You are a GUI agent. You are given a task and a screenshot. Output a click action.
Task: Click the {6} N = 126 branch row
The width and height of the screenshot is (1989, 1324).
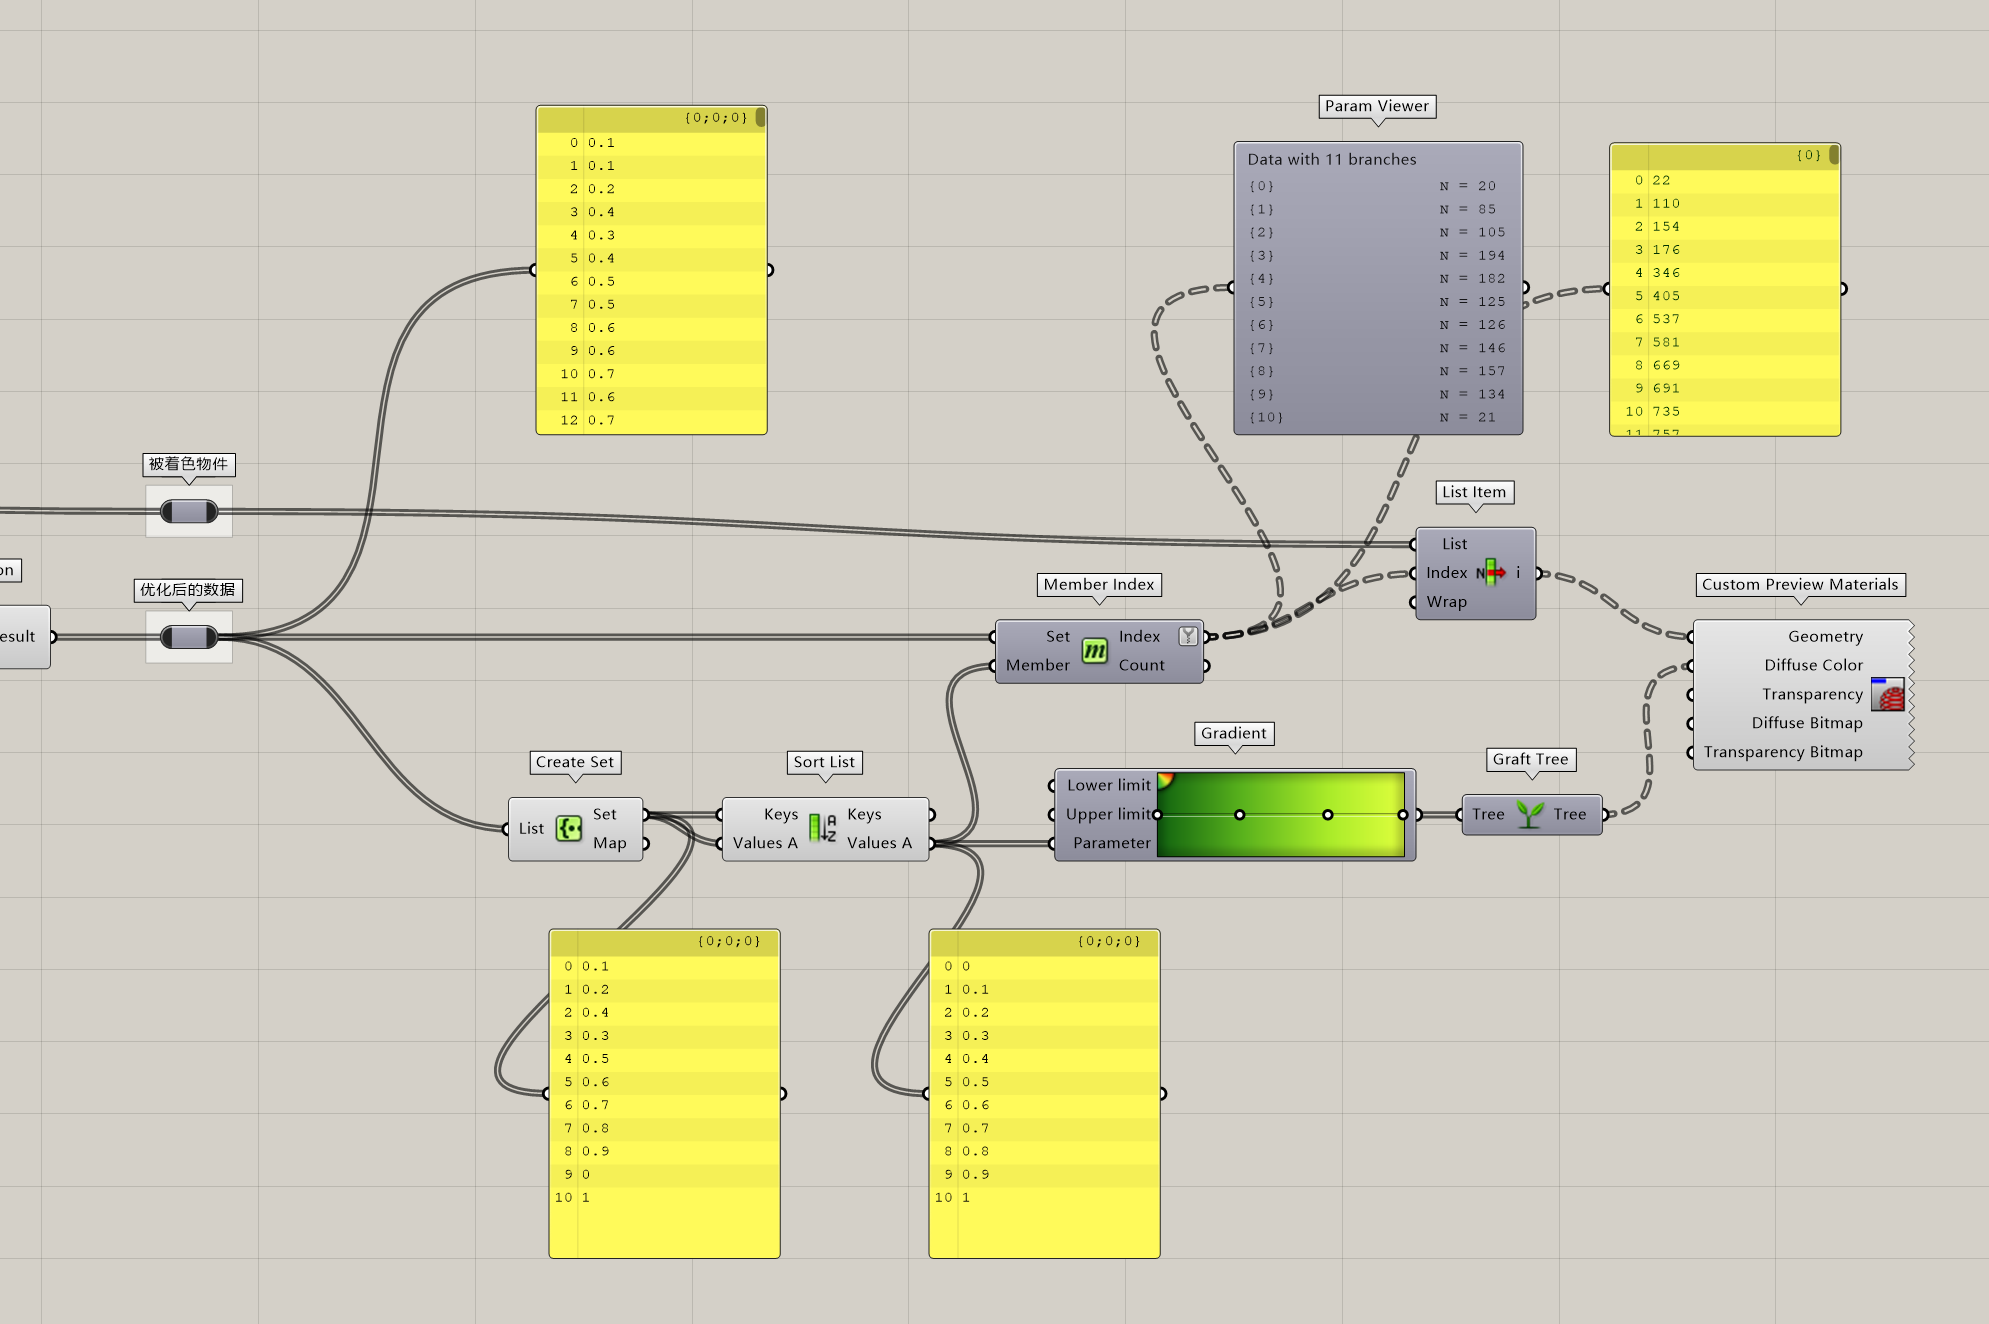[x=1378, y=325]
